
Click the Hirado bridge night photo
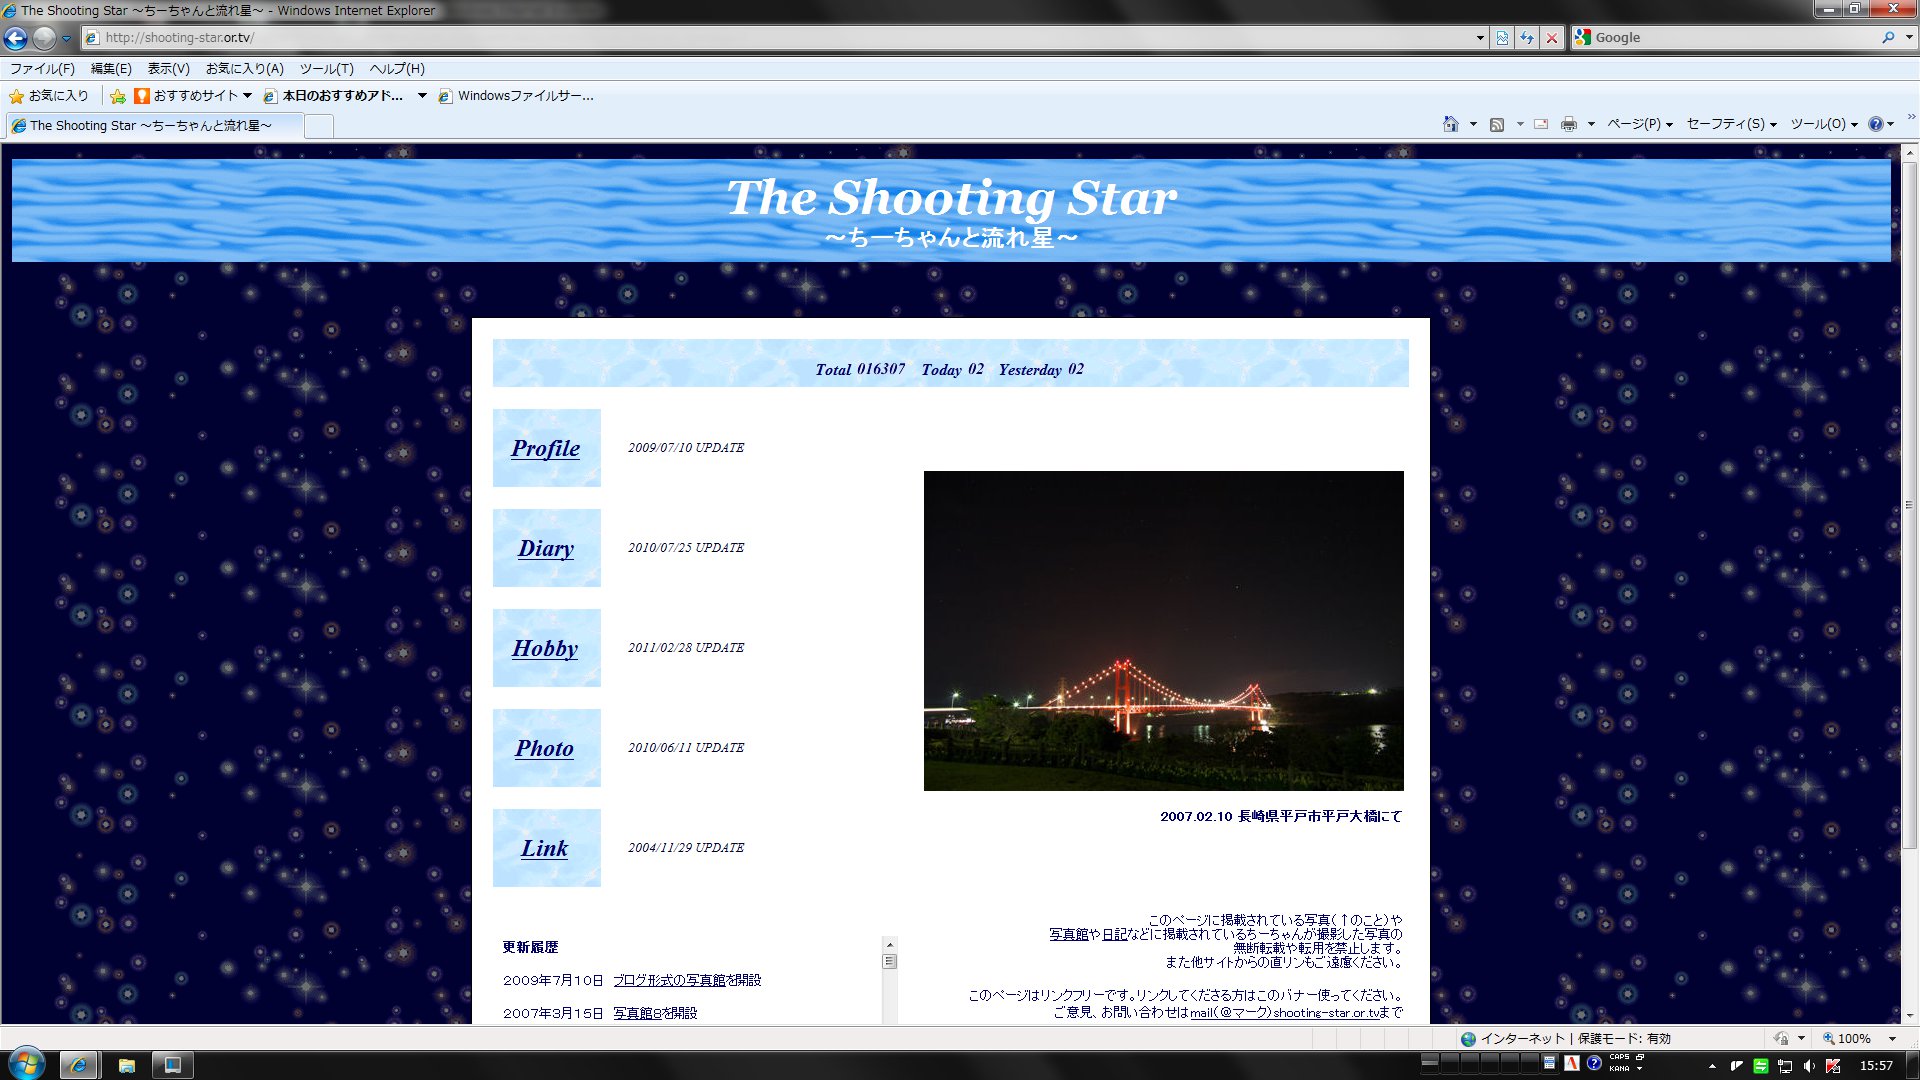pyautogui.click(x=1163, y=631)
